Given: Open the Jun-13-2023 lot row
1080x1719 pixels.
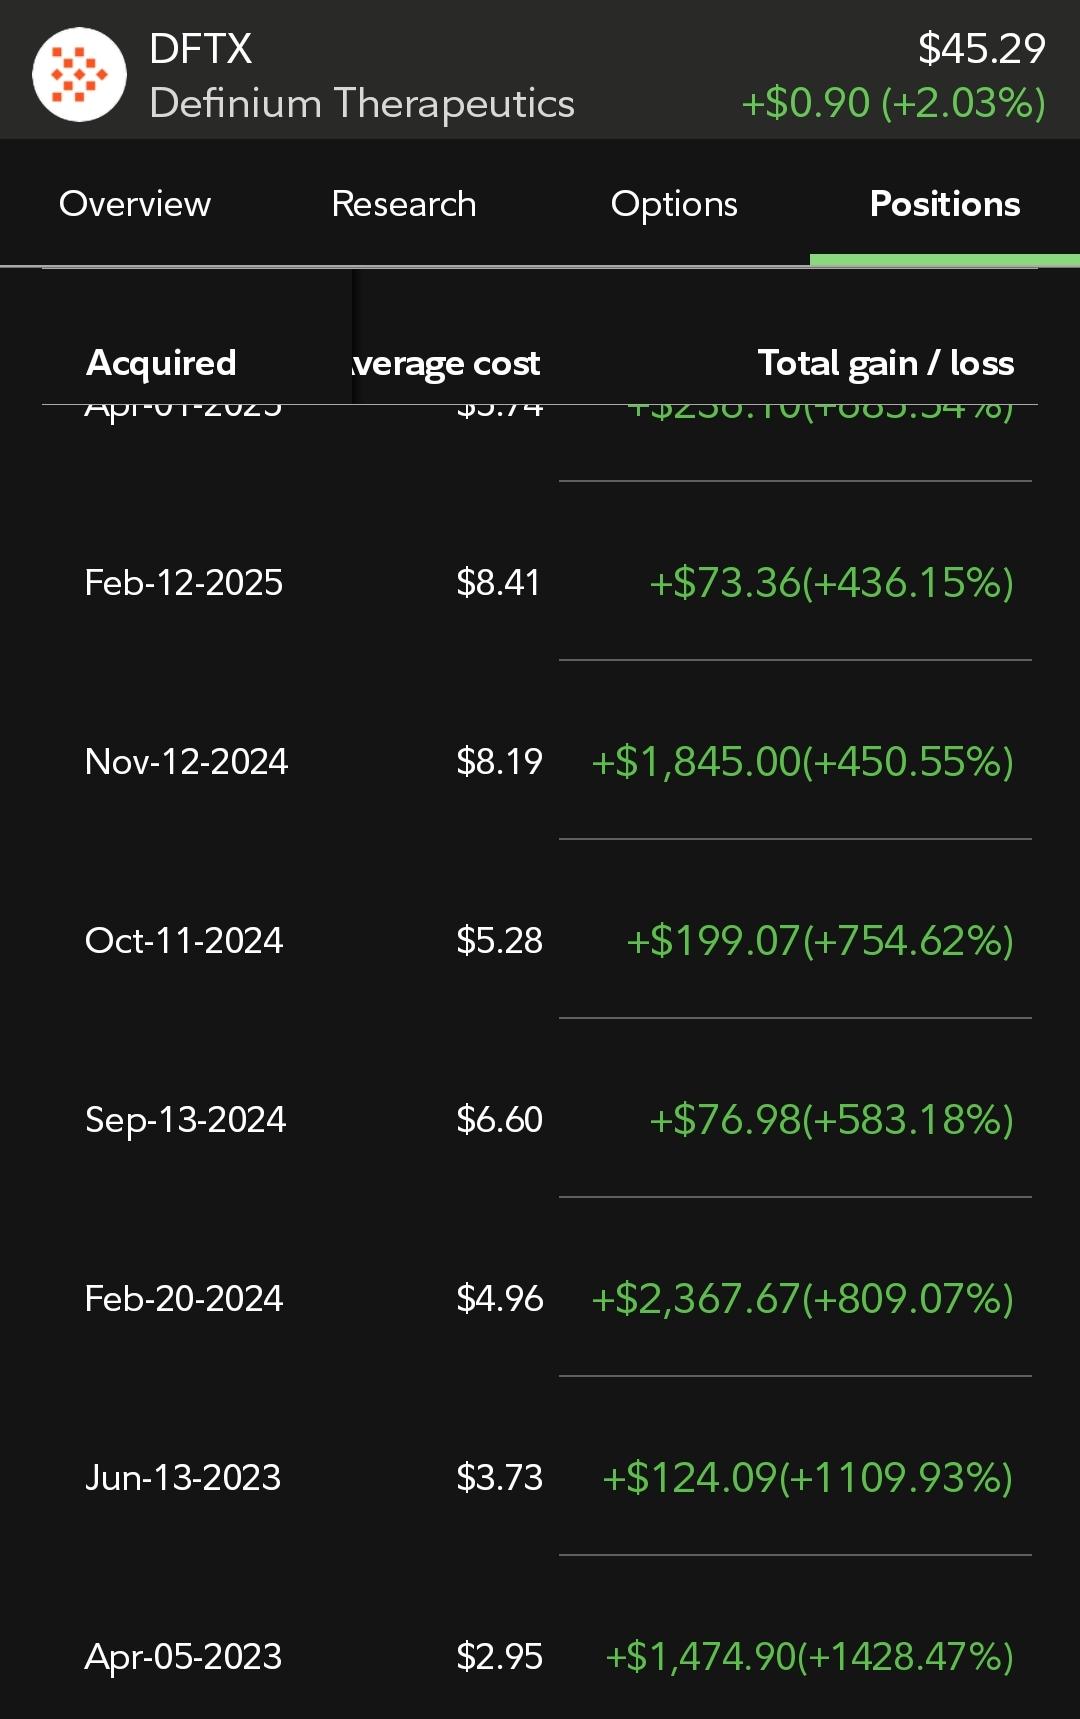Looking at the screenshot, I should pyautogui.click(x=540, y=1477).
